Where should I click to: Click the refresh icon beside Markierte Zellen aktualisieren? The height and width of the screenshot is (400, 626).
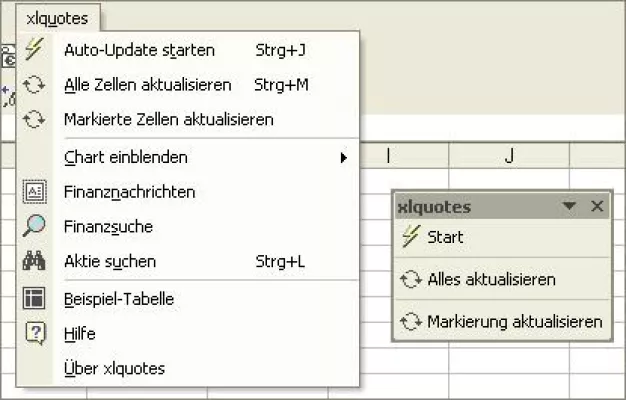(34, 119)
